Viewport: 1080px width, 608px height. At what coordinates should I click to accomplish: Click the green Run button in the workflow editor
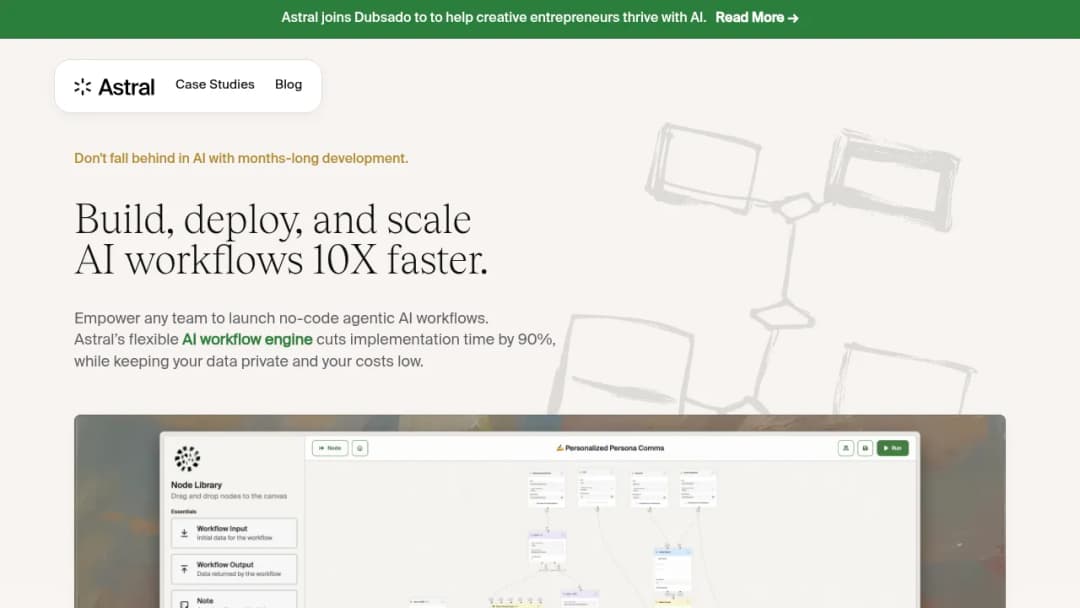[893, 448]
